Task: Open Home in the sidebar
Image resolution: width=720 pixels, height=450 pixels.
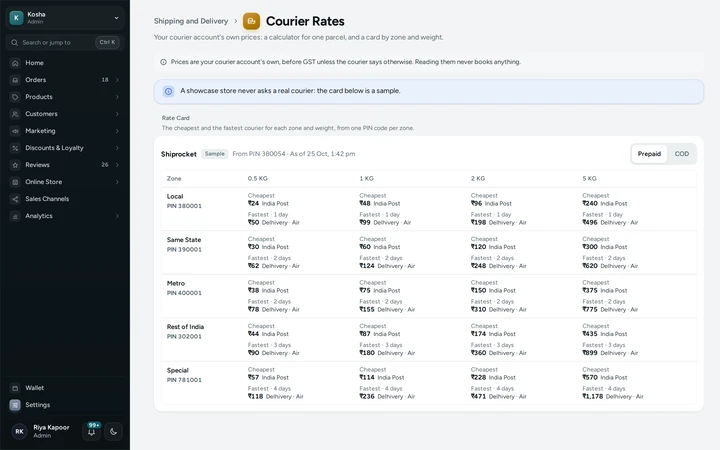Action: point(65,63)
